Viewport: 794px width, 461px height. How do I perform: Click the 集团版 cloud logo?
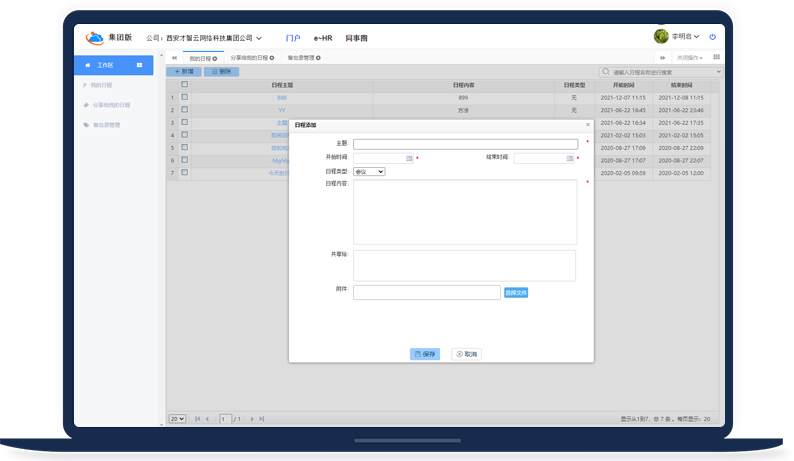tap(95, 38)
